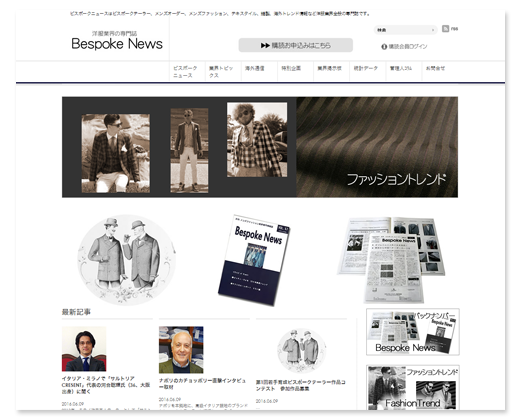Click the 購読お申込みはこちら subscription button

pyautogui.click(x=296, y=45)
